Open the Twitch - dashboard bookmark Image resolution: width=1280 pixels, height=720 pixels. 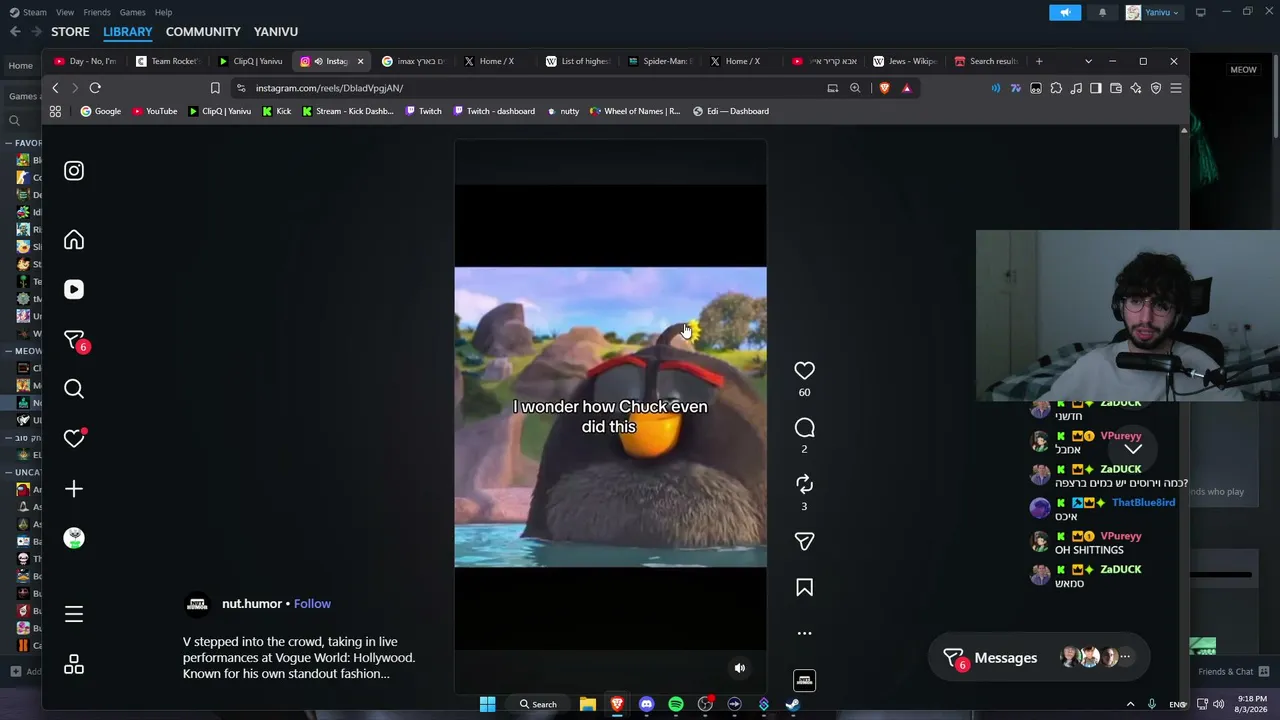(x=494, y=111)
